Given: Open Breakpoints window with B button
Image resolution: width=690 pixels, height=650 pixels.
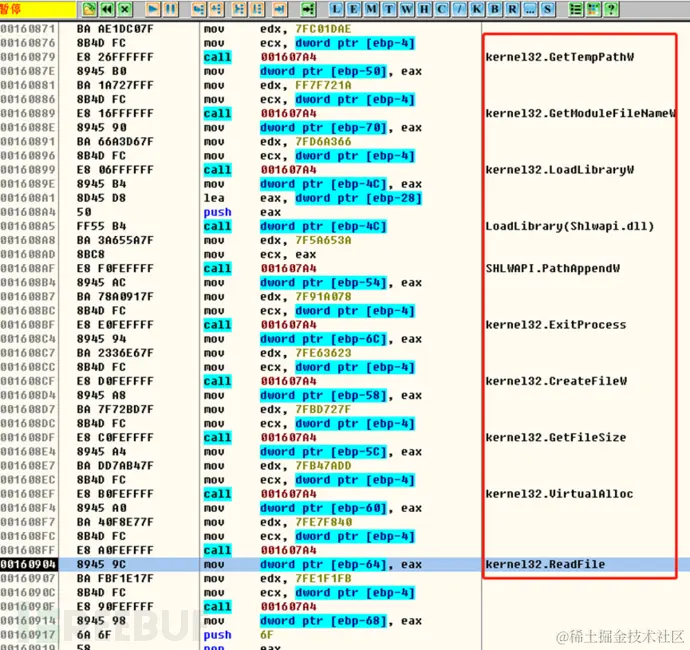Looking at the screenshot, I should point(495,9).
